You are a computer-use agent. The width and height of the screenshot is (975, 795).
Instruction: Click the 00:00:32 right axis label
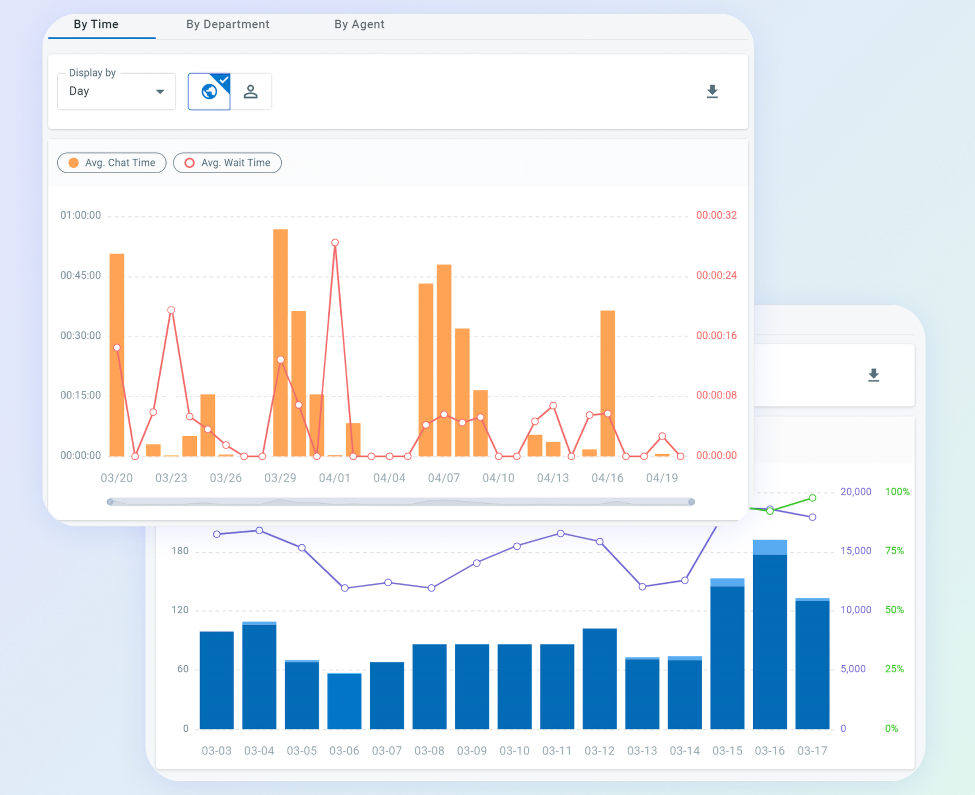click(716, 216)
